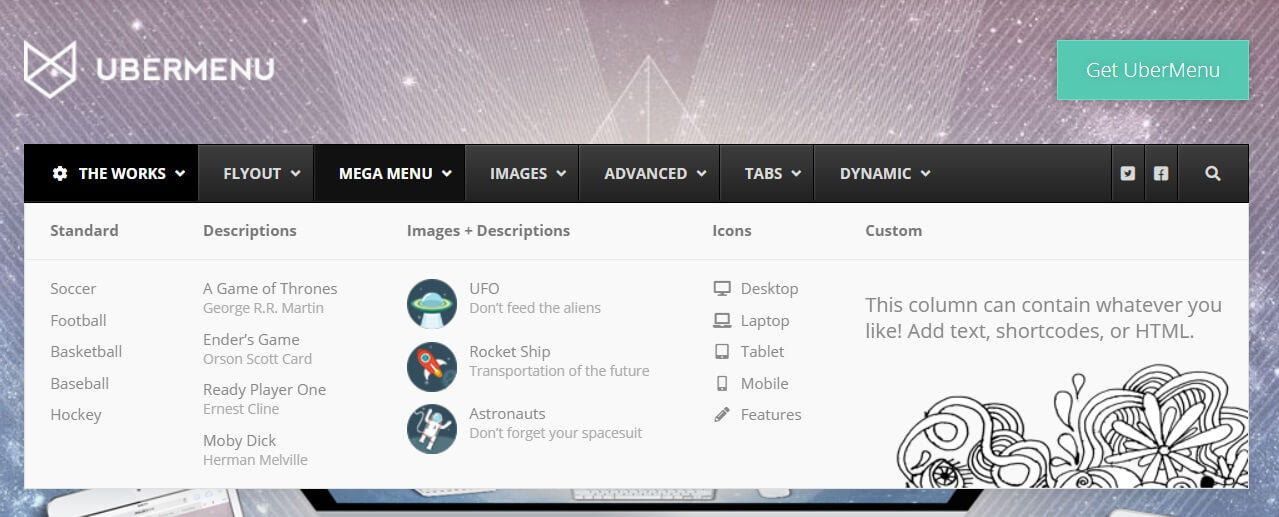The image size is (1279, 517).
Task: Click the Desktop text link
Action: click(x=769, y=288)
